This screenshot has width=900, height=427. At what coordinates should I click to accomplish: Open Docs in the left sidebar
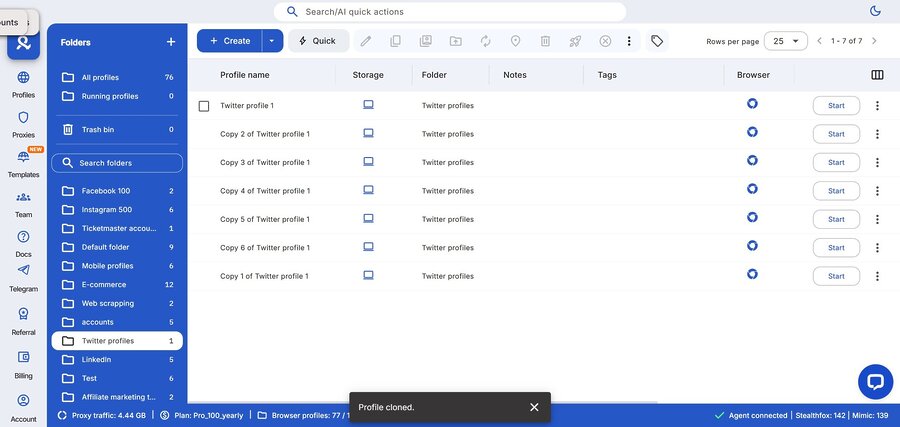click(x=24, y=243)
